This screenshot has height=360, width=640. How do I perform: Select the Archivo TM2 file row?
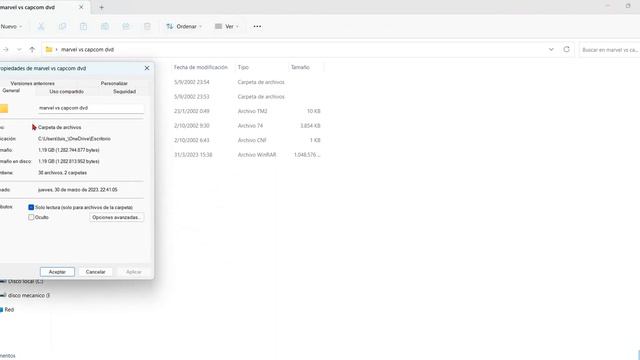[x=247, y=111]
